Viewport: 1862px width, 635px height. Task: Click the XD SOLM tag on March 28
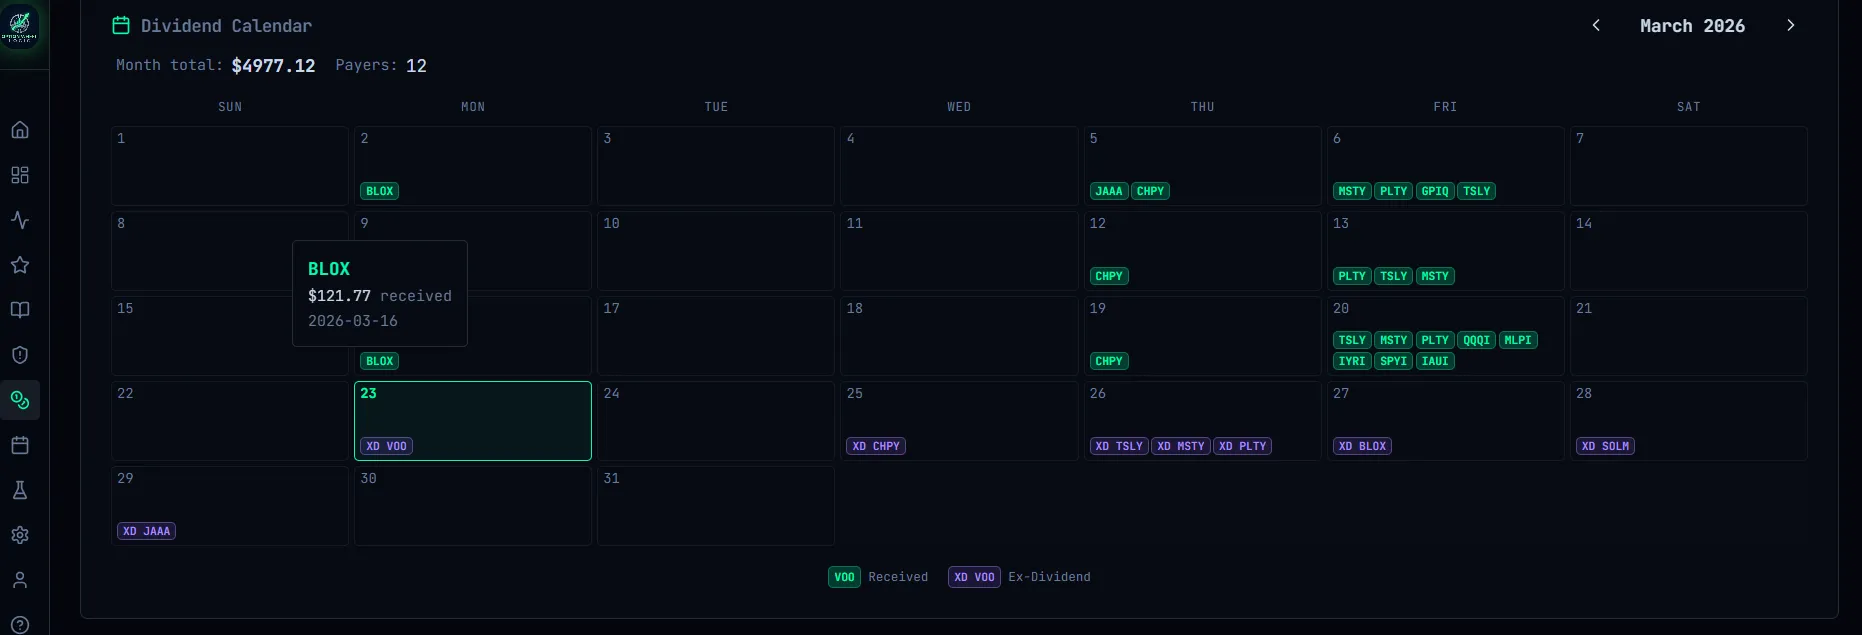[1605, 446]
